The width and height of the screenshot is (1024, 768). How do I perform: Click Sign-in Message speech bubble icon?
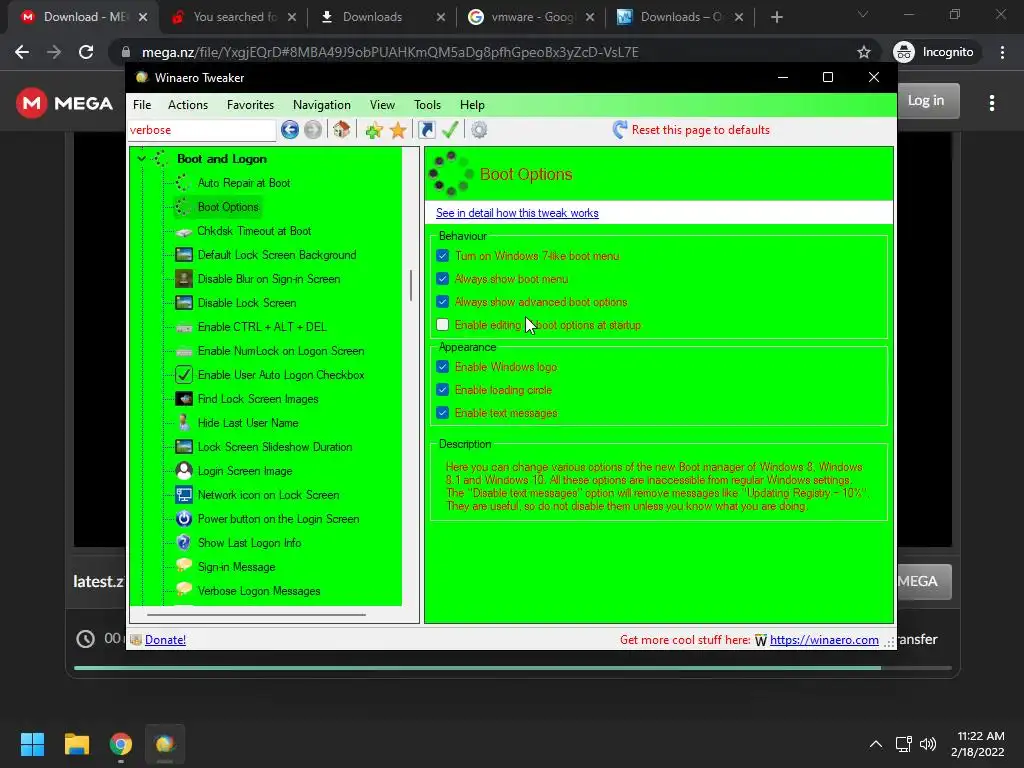pos(184,566)
